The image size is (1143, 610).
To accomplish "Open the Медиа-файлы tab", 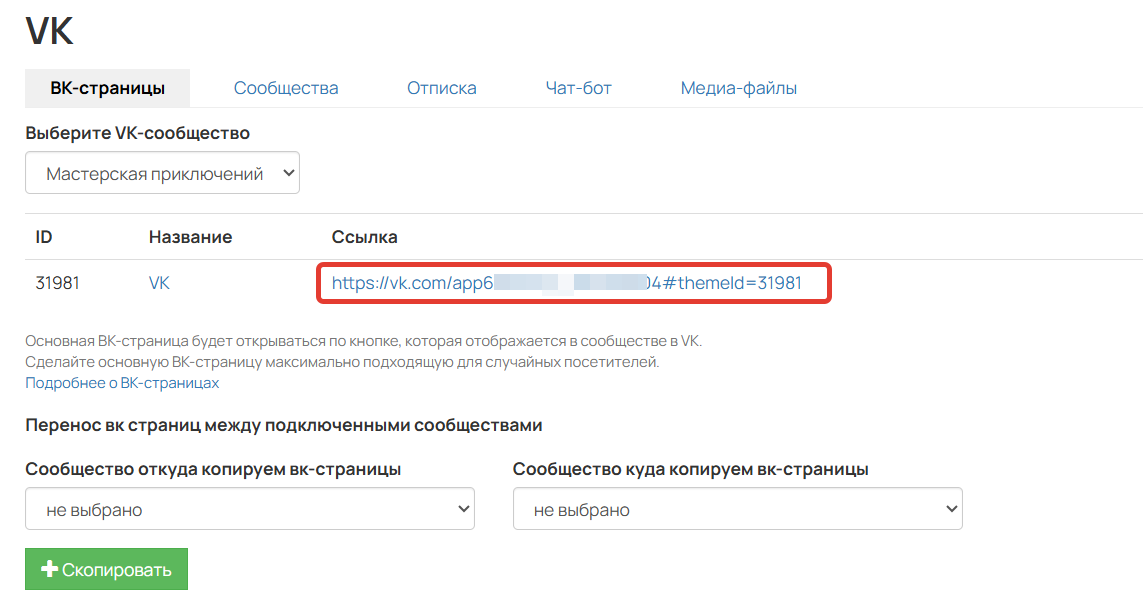I will 738,88.
